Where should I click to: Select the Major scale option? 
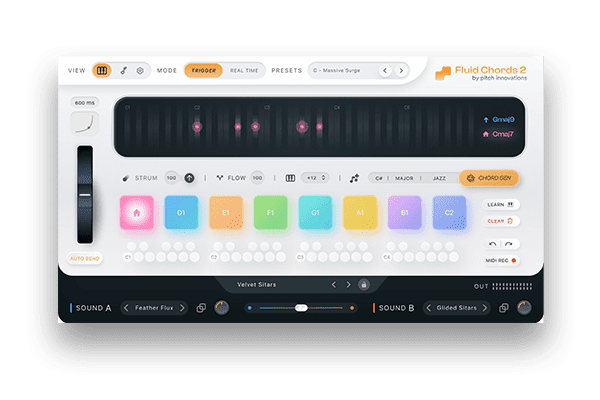pyautogui.click(x=404, y=178)
